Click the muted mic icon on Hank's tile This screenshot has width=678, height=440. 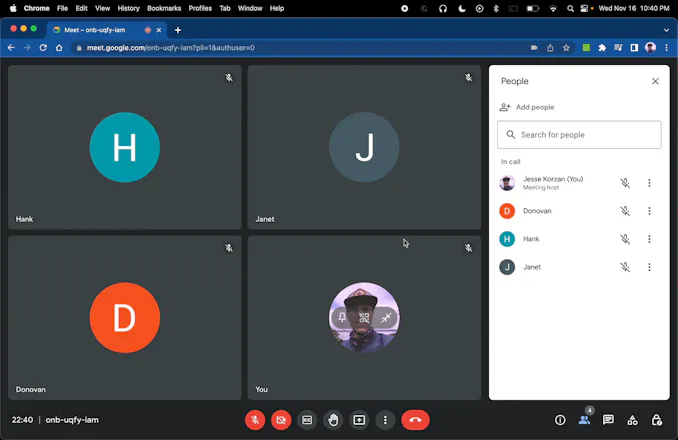pos(229,78)
